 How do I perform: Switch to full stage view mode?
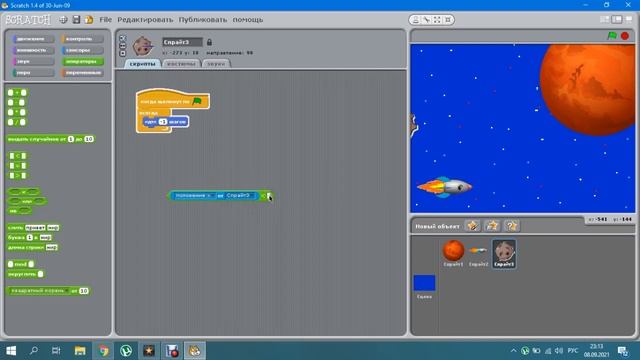[x=617, y=19]
